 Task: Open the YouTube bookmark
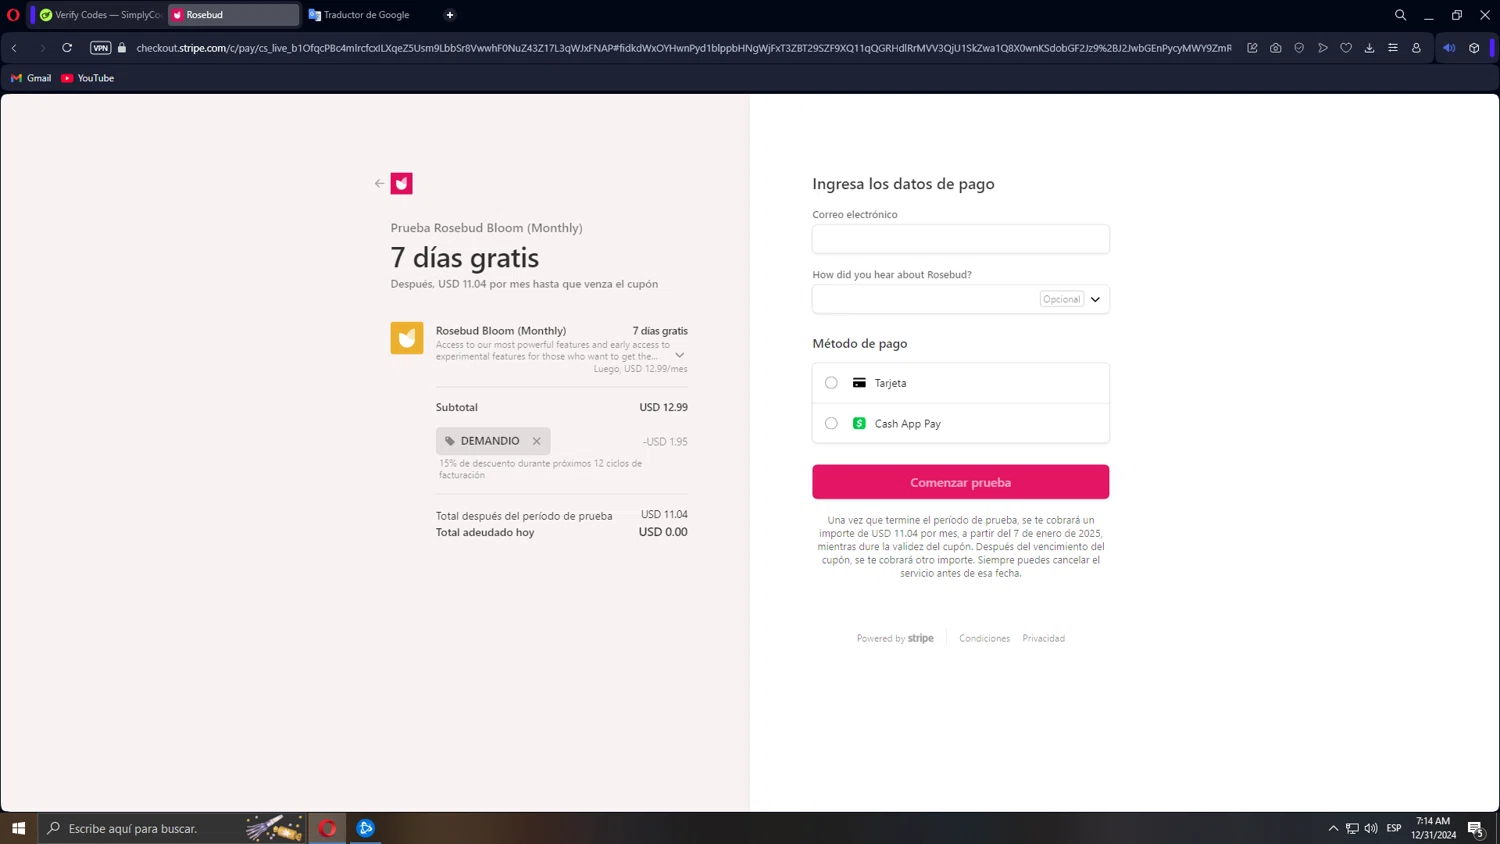[x=87, y=78]
